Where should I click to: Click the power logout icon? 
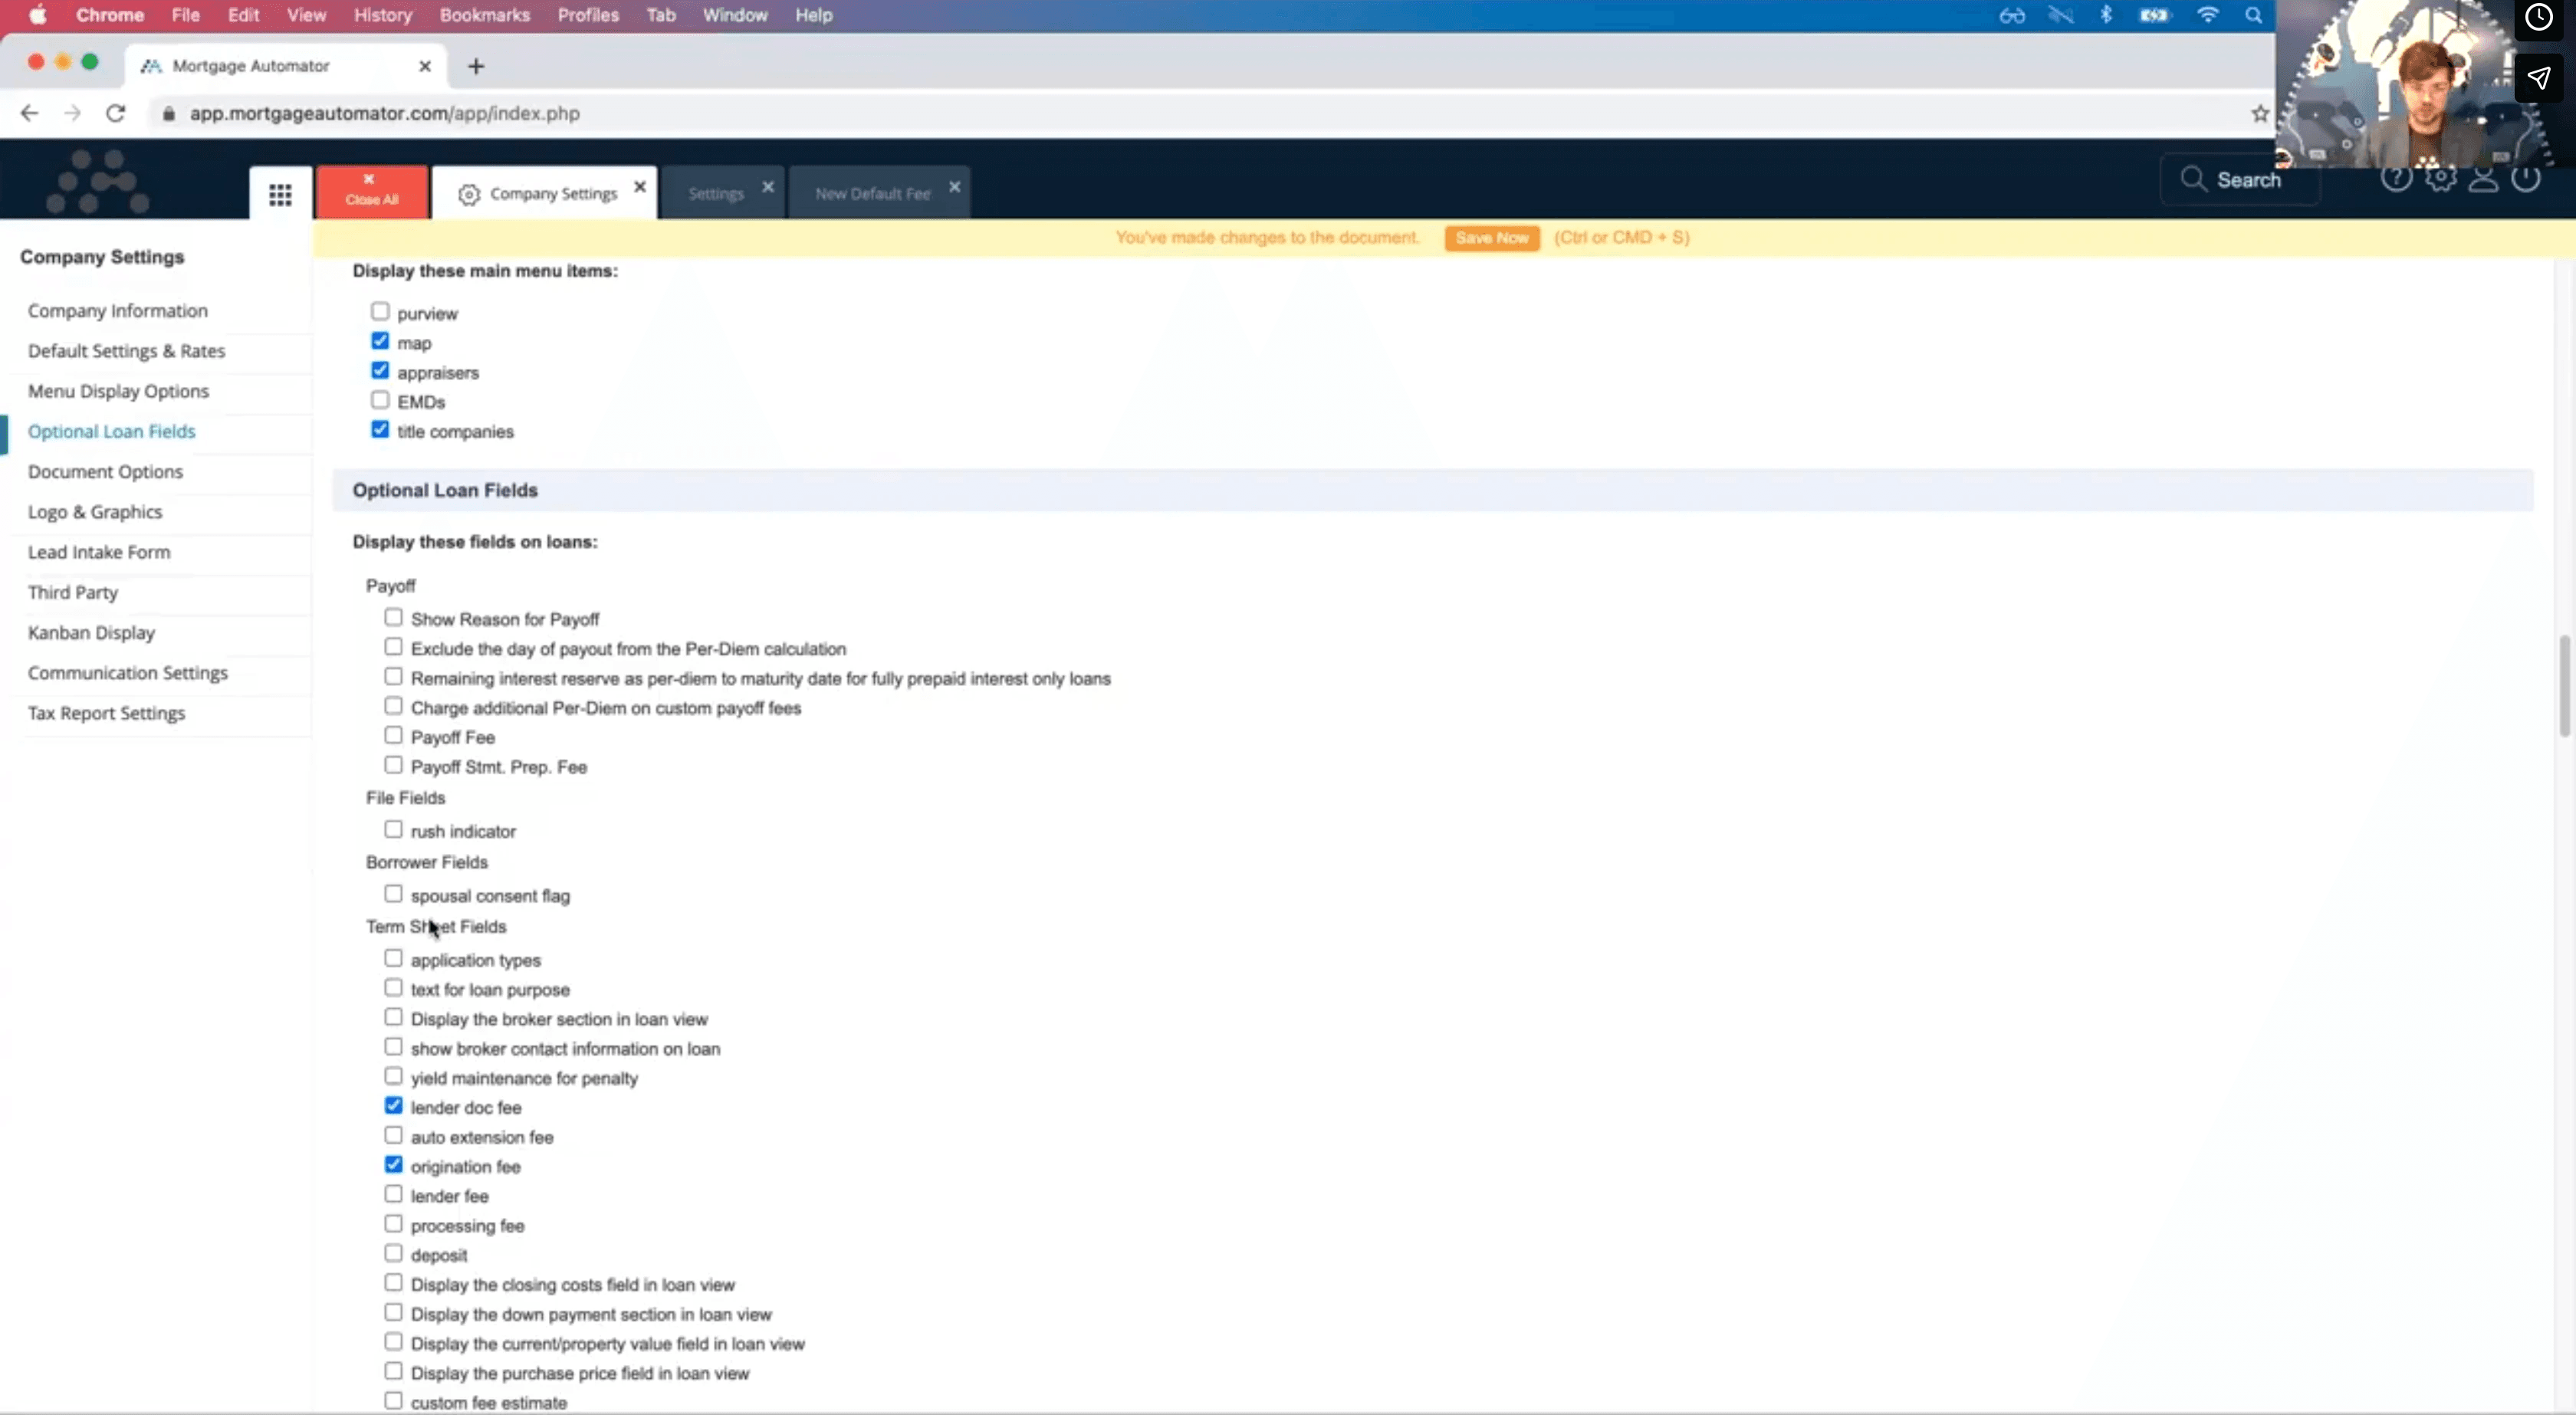pos(2526,179)
